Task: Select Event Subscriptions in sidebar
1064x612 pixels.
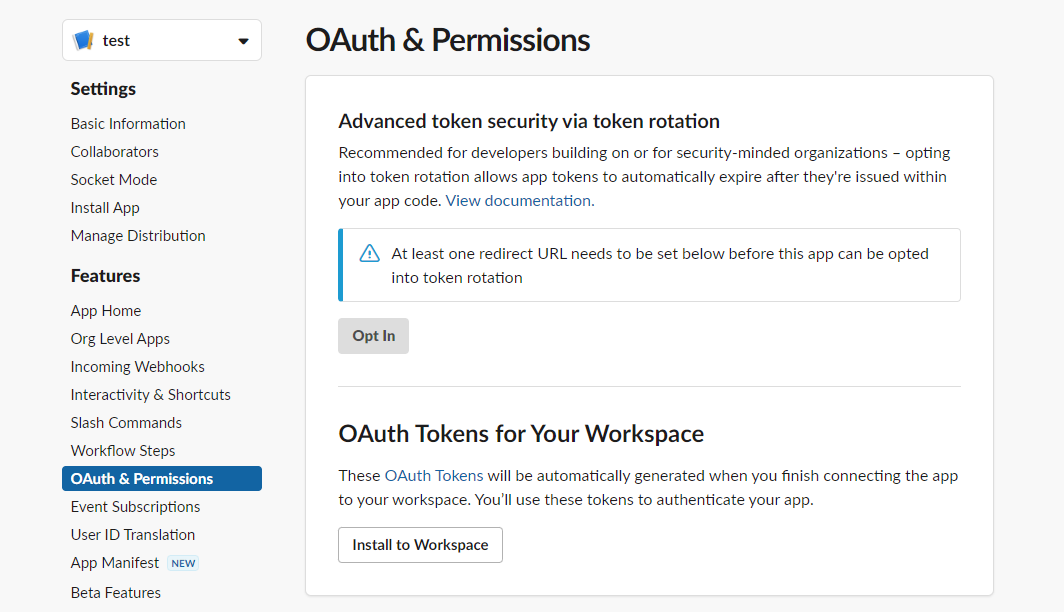Action: pyautogui.click(x=135, y=507)
